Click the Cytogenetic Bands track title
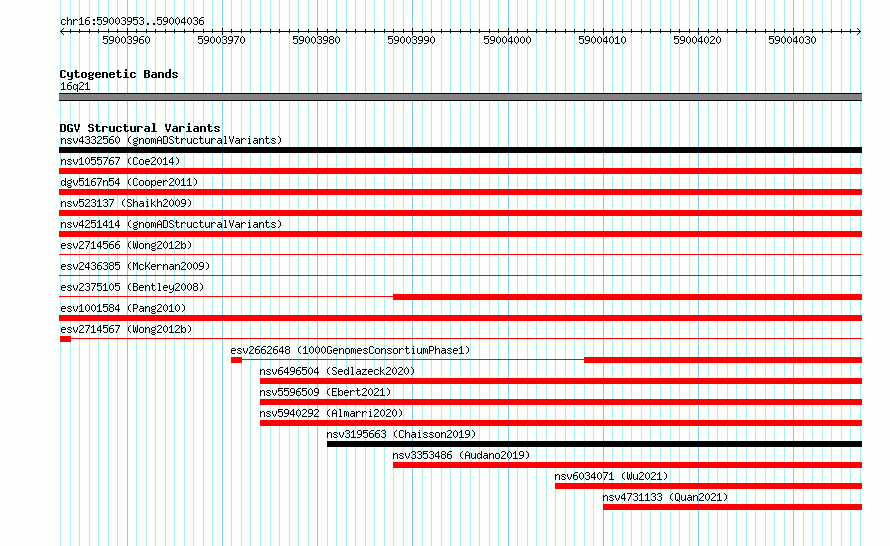The image size is (890, 546). (x=119, y=74)
